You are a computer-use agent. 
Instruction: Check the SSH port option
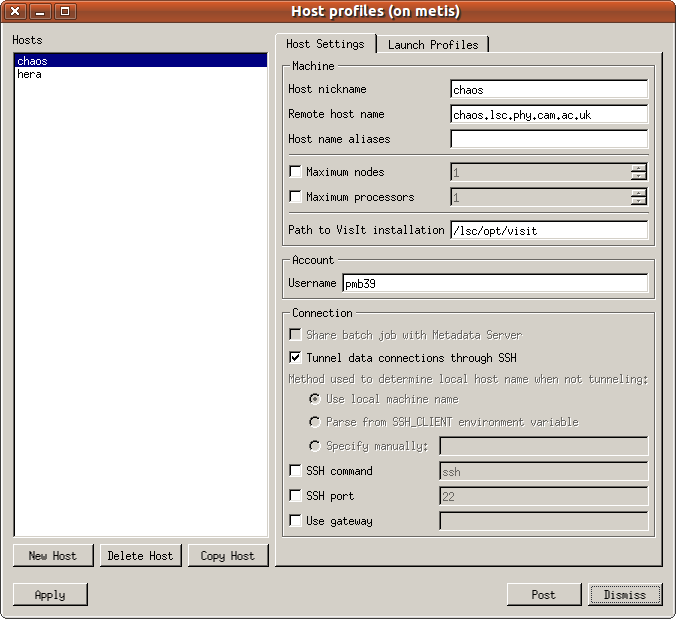click(x=295, y=496)
